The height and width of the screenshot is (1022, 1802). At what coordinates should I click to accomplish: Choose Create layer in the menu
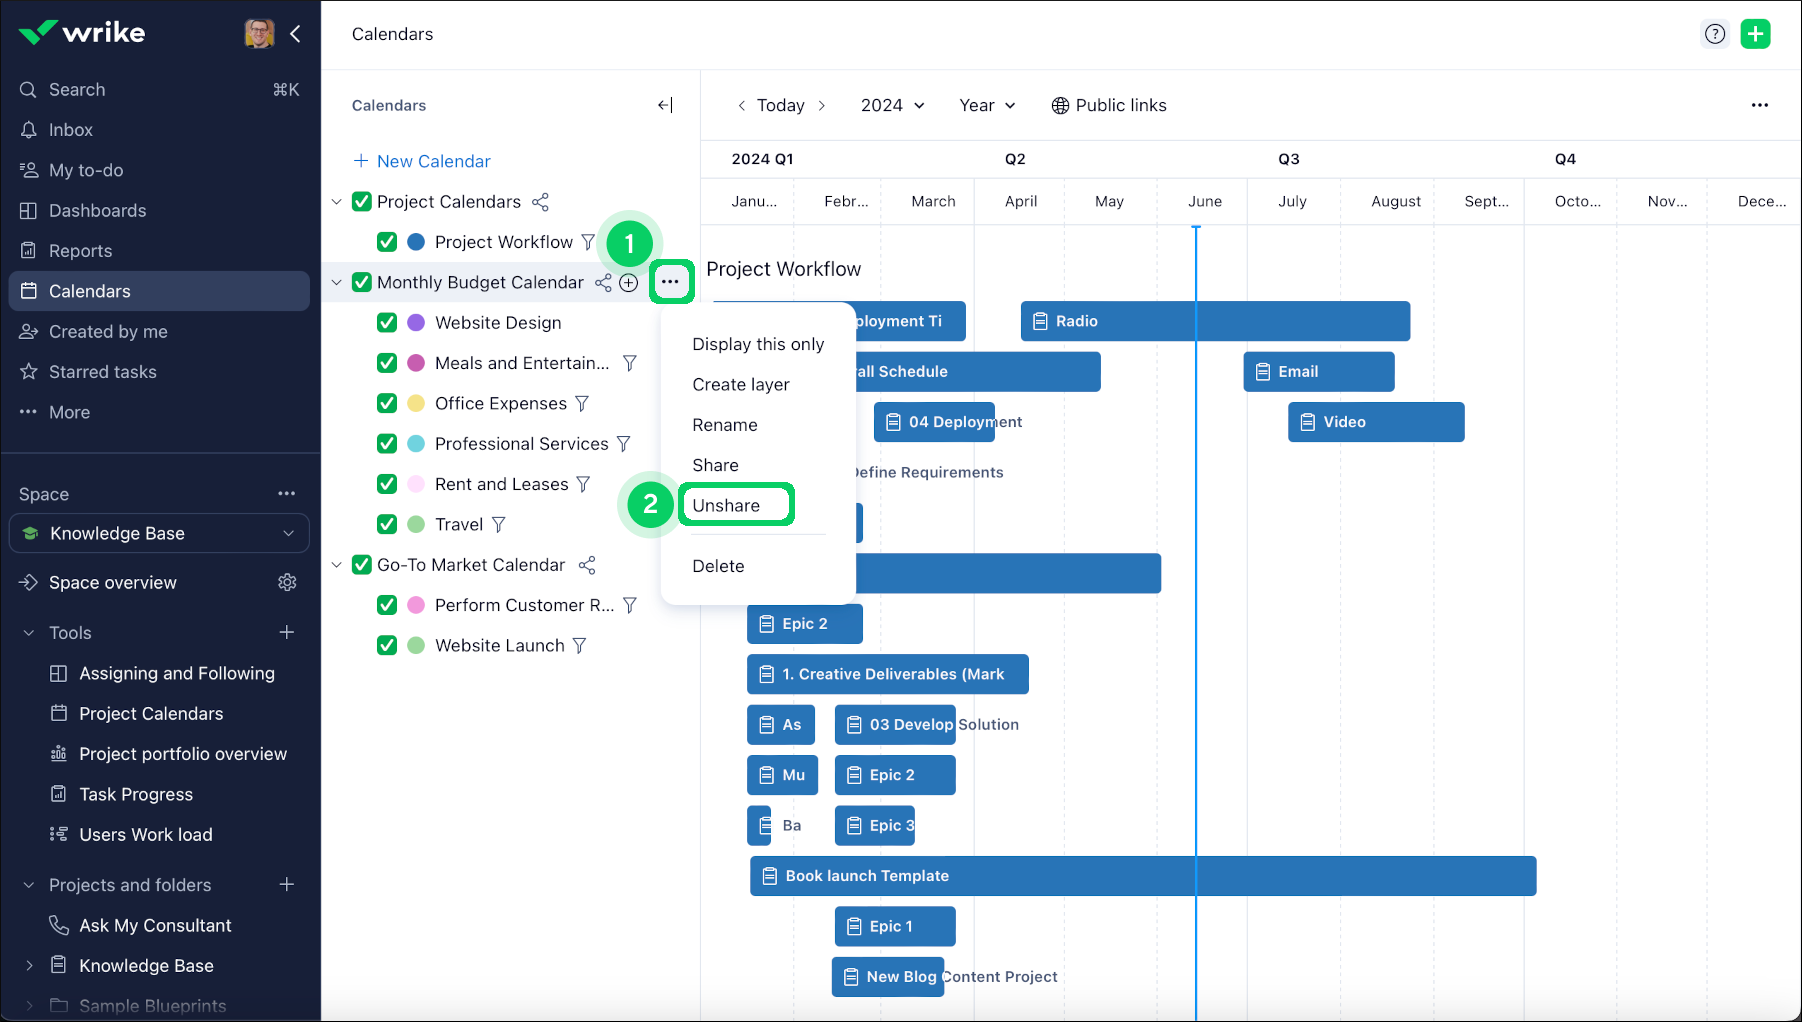[740, 384]
